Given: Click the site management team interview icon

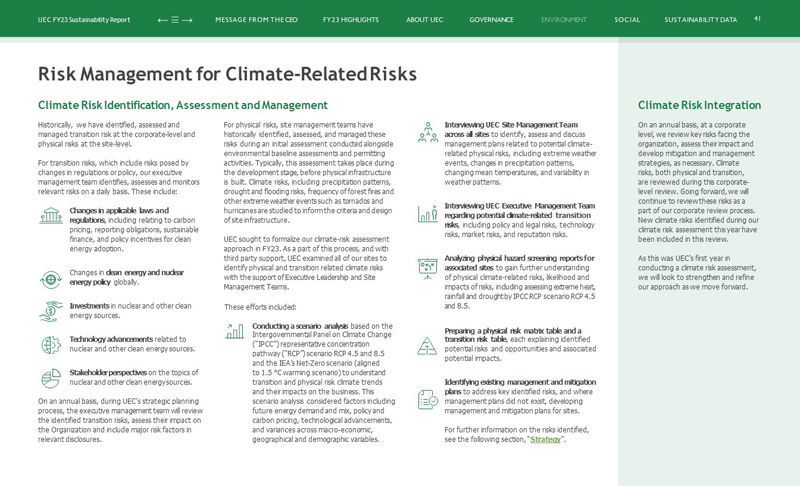Looking at the screenshot, I should click(427, 132).
